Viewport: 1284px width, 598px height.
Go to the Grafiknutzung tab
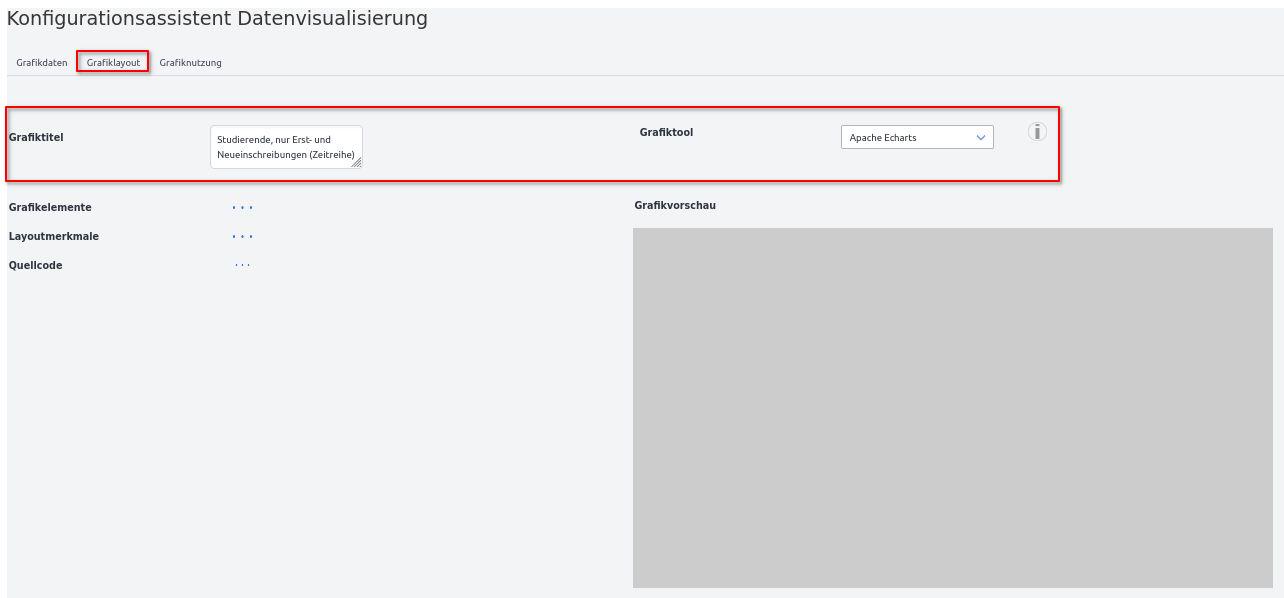(190, 63)
